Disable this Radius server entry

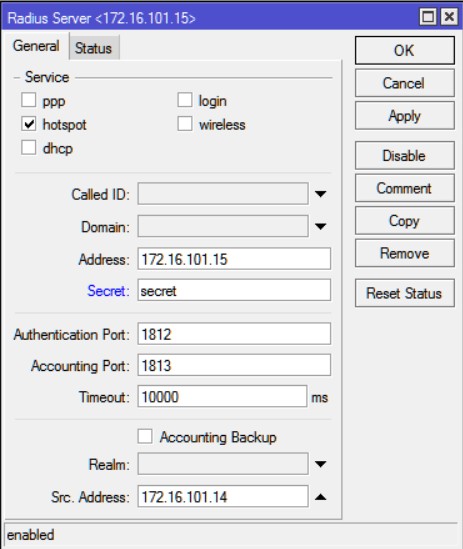pyautogui.click(x=405, y=155)
